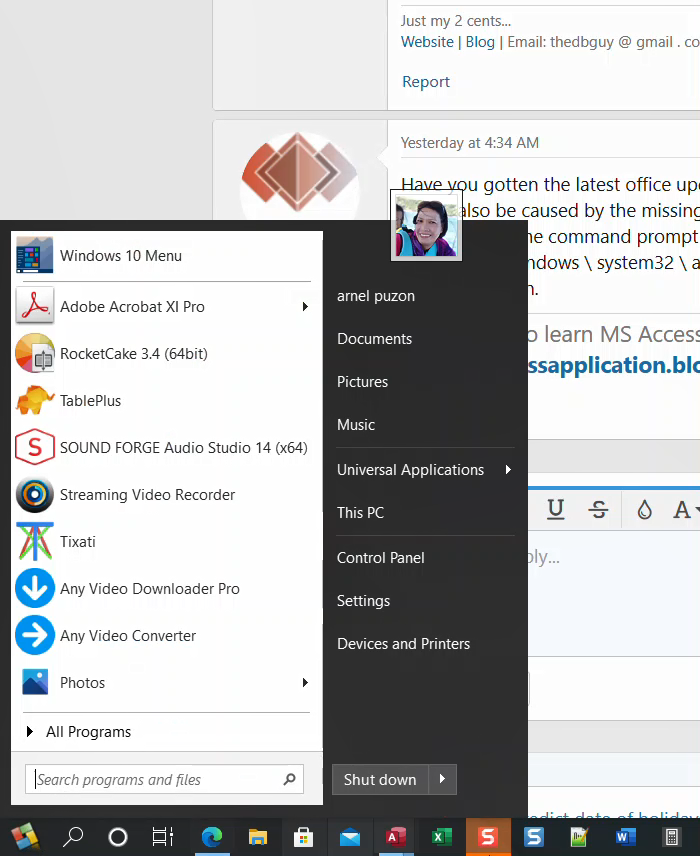Launch Tixati icon
The width and height of the screenshot is (700, 856).
35,541
